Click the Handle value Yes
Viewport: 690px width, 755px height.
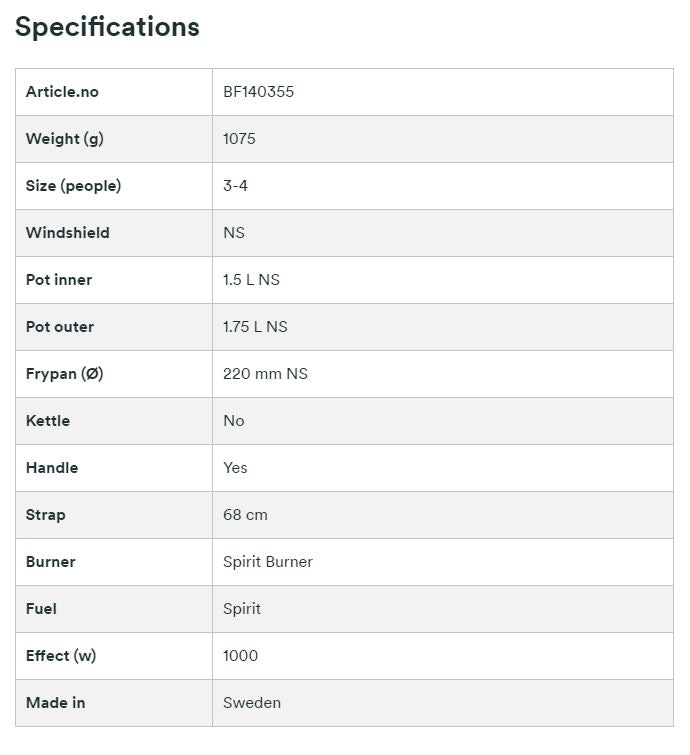tap(235, 468)
